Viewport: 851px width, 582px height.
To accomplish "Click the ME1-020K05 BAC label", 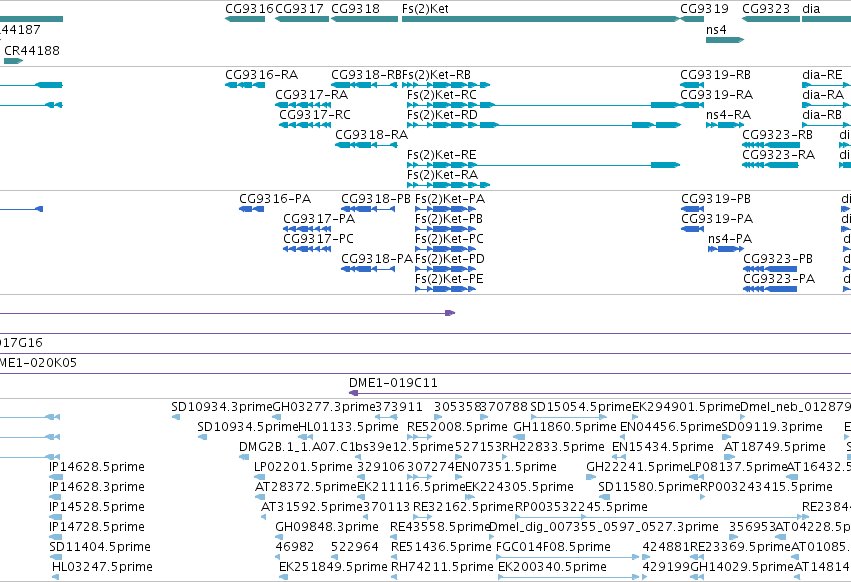I will (38, 363).
